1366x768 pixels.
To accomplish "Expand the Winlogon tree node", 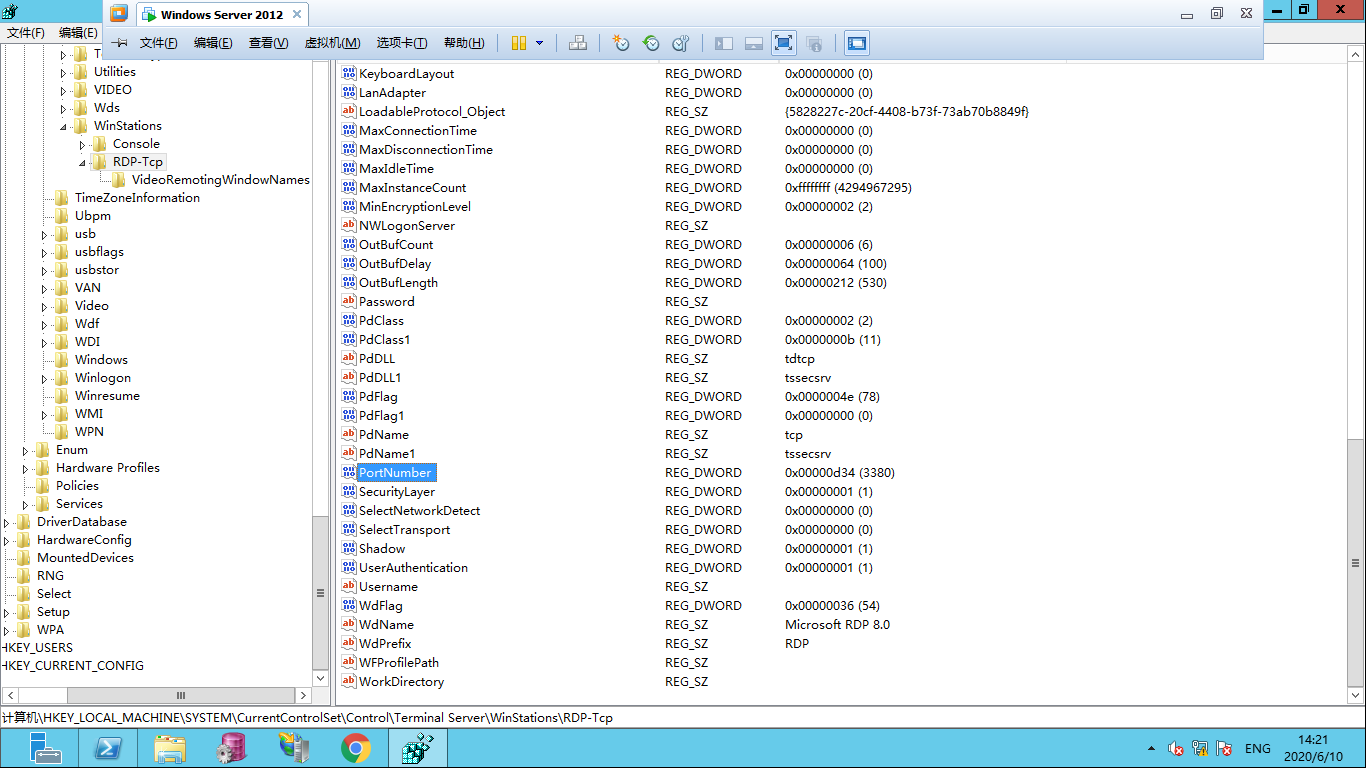I will coord(45,378).
